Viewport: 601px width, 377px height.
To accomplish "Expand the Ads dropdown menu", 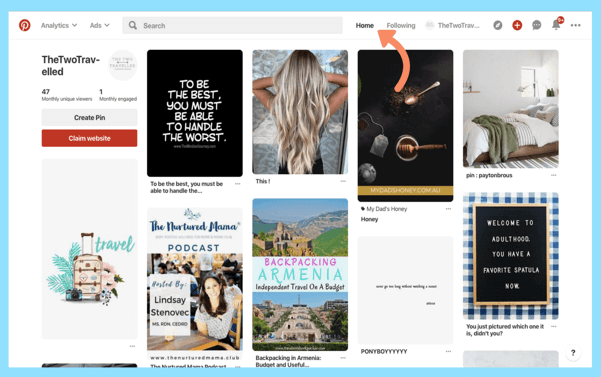I will [x=99, y=25].
